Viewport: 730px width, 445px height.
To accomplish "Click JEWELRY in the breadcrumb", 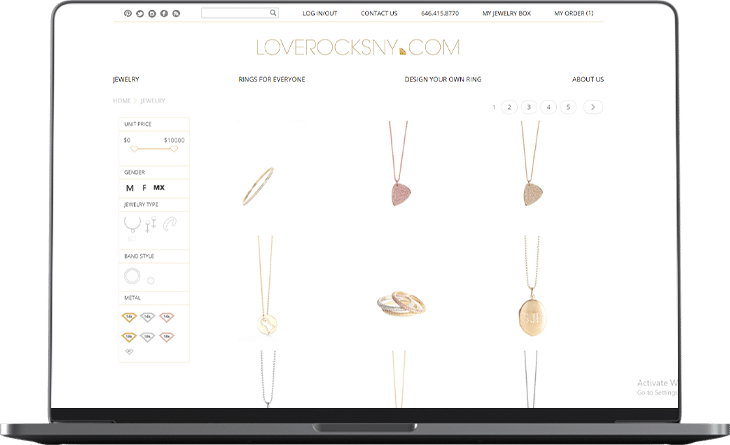I will pos(153,101).
